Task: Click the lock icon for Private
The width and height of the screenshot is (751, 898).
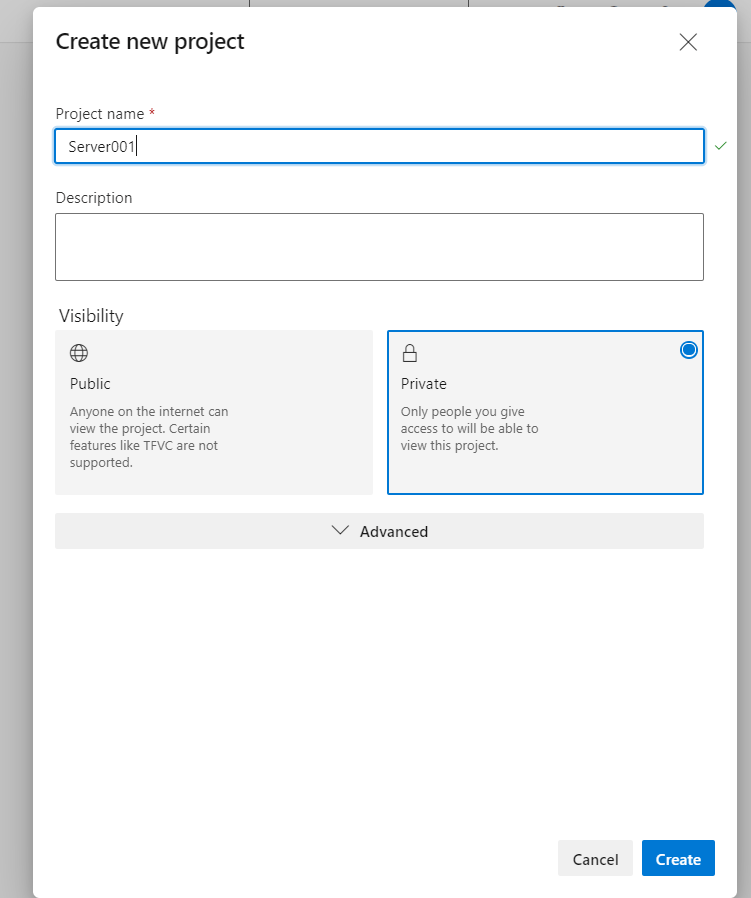Action: pos(410,353)
